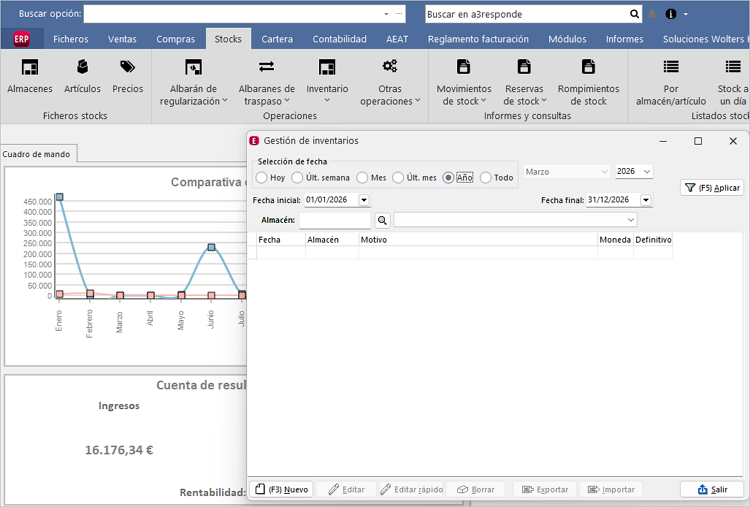
Task: Open the Fecha inicial calendar dropdown
Action: click(x=364, y=200)
